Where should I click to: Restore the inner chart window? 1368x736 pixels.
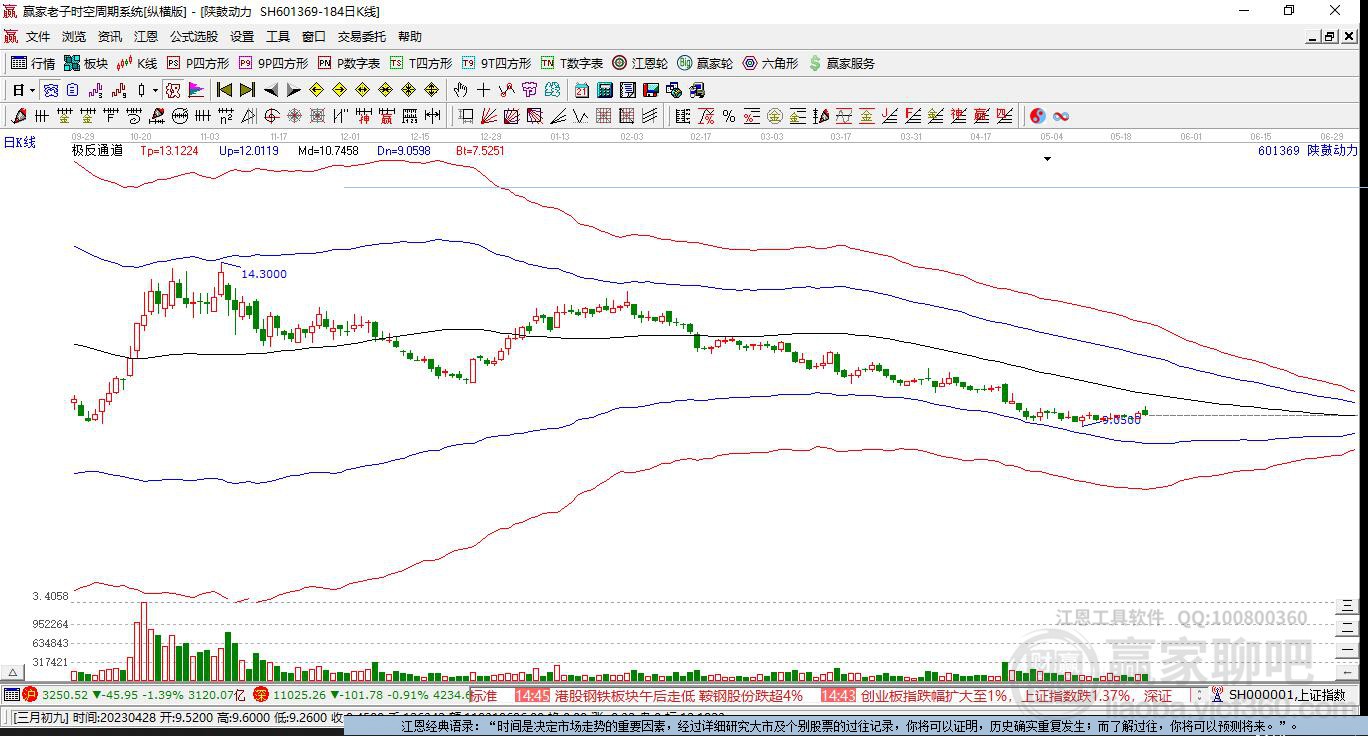[1330, 37]
